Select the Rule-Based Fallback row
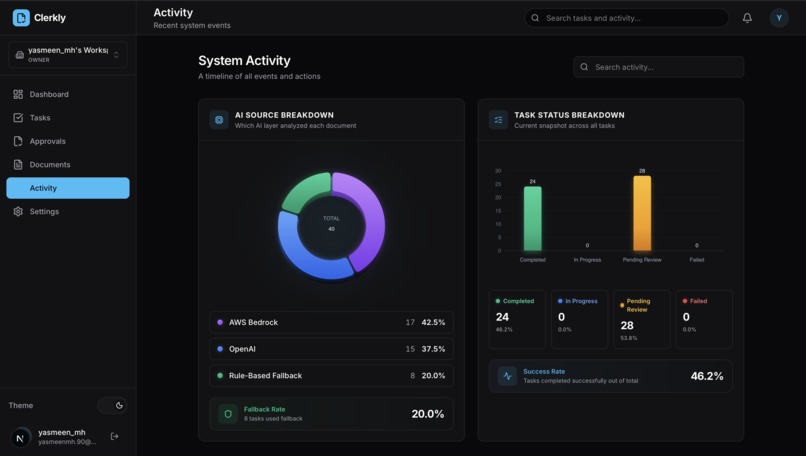The height and width of the screenshot is (456, 806). (x=331, y=376)
